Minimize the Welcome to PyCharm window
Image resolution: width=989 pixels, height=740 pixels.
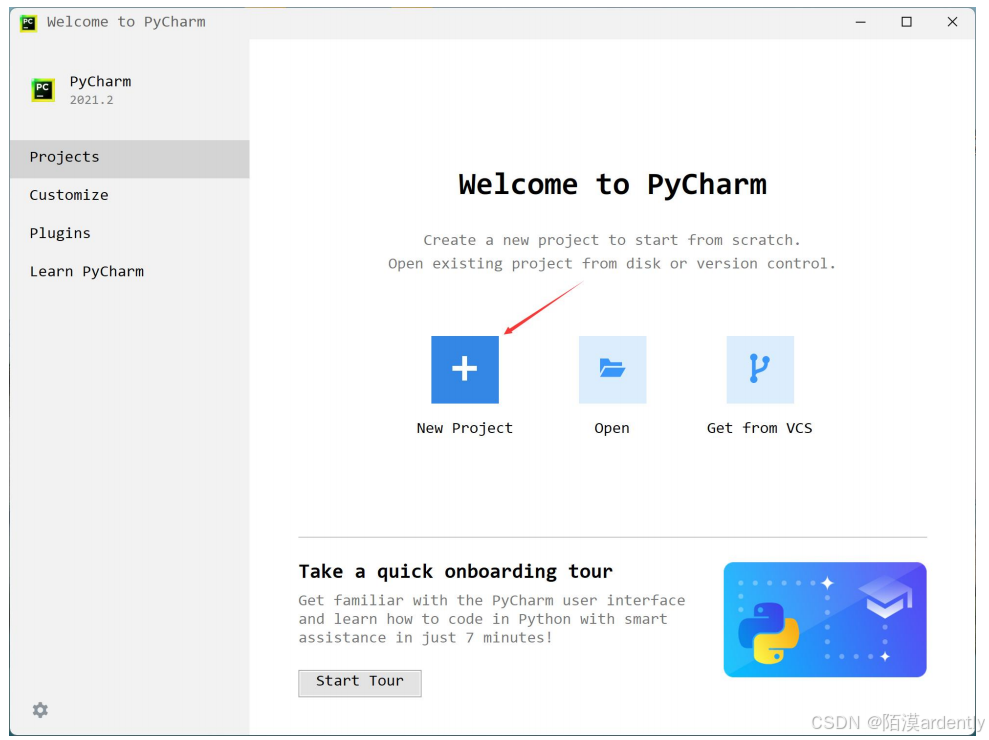tap(860, 23)
